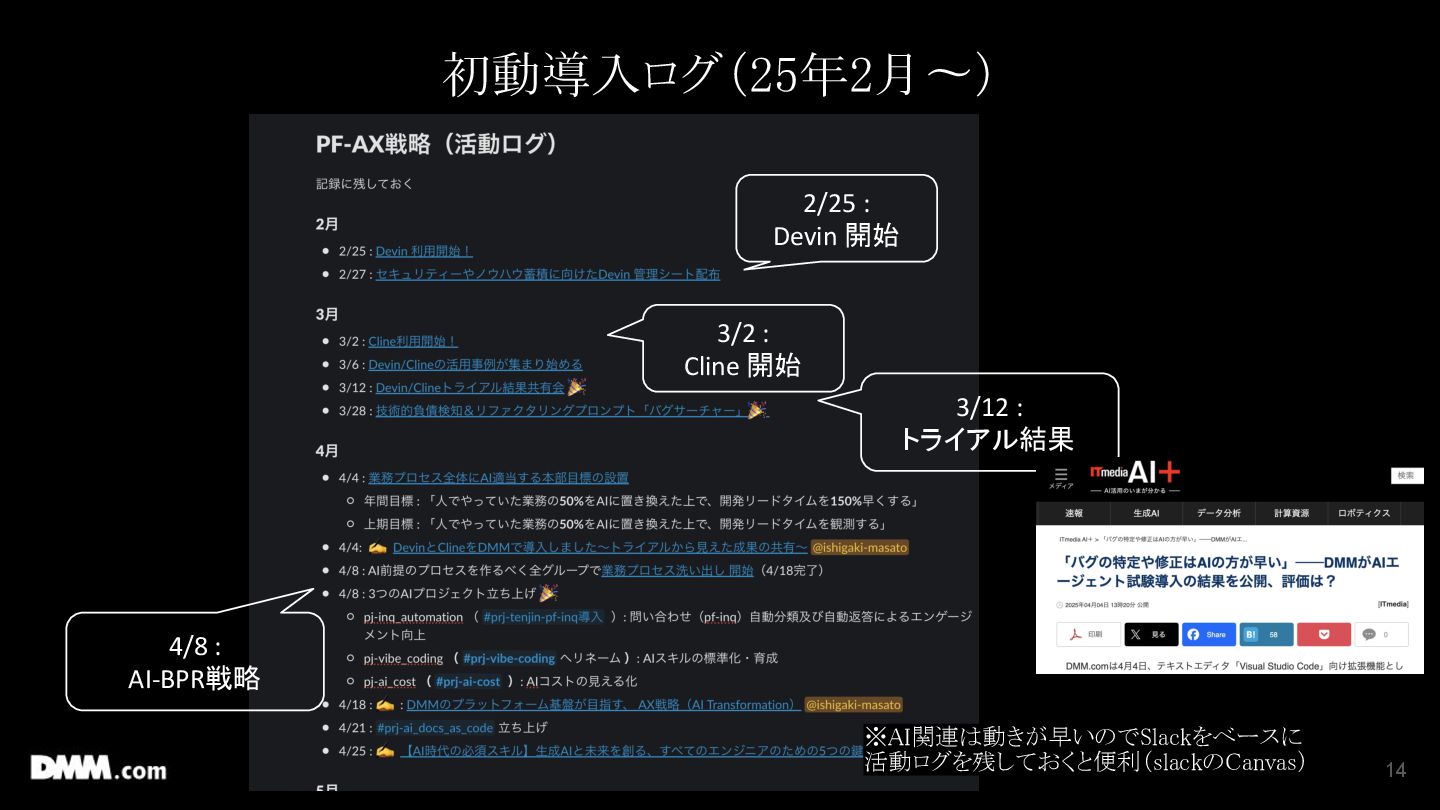Open the 計算資源 tab in ITmedia nav
The image size is (1440, 810).
click(x=1291, y=513)
